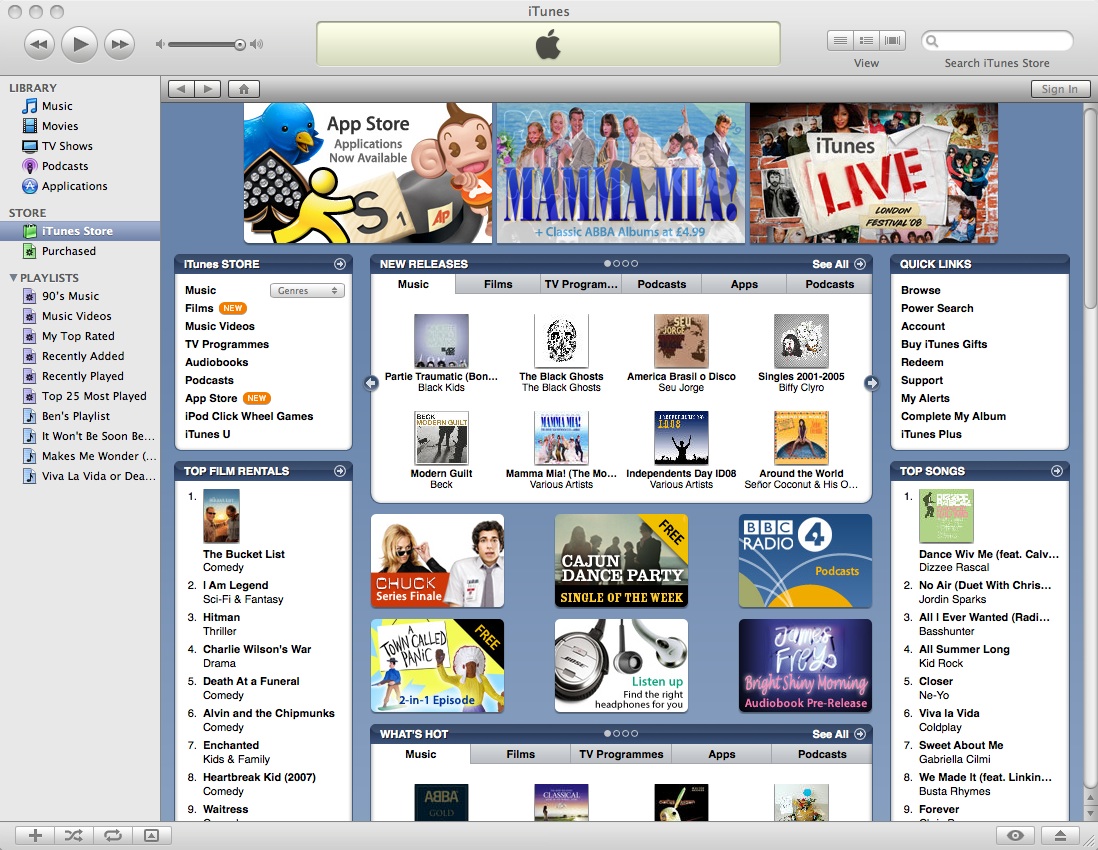Expand Top Film Rentals panel arrow
The width and height of the screenshot is (1098, 850).
(340, 471)
